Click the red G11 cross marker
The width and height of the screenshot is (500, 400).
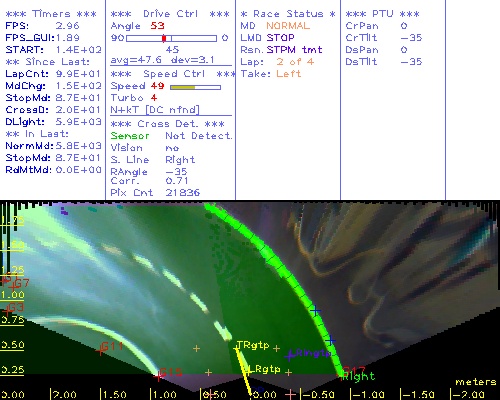pyautogui.click(x=100, y=351)
